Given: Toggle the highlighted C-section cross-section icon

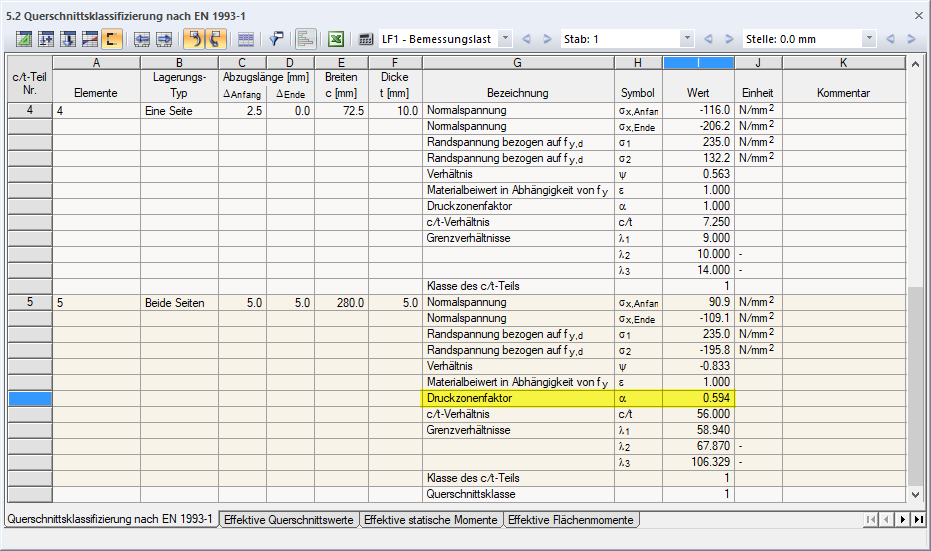Looking at the screenshot, I should click(112, 39).
